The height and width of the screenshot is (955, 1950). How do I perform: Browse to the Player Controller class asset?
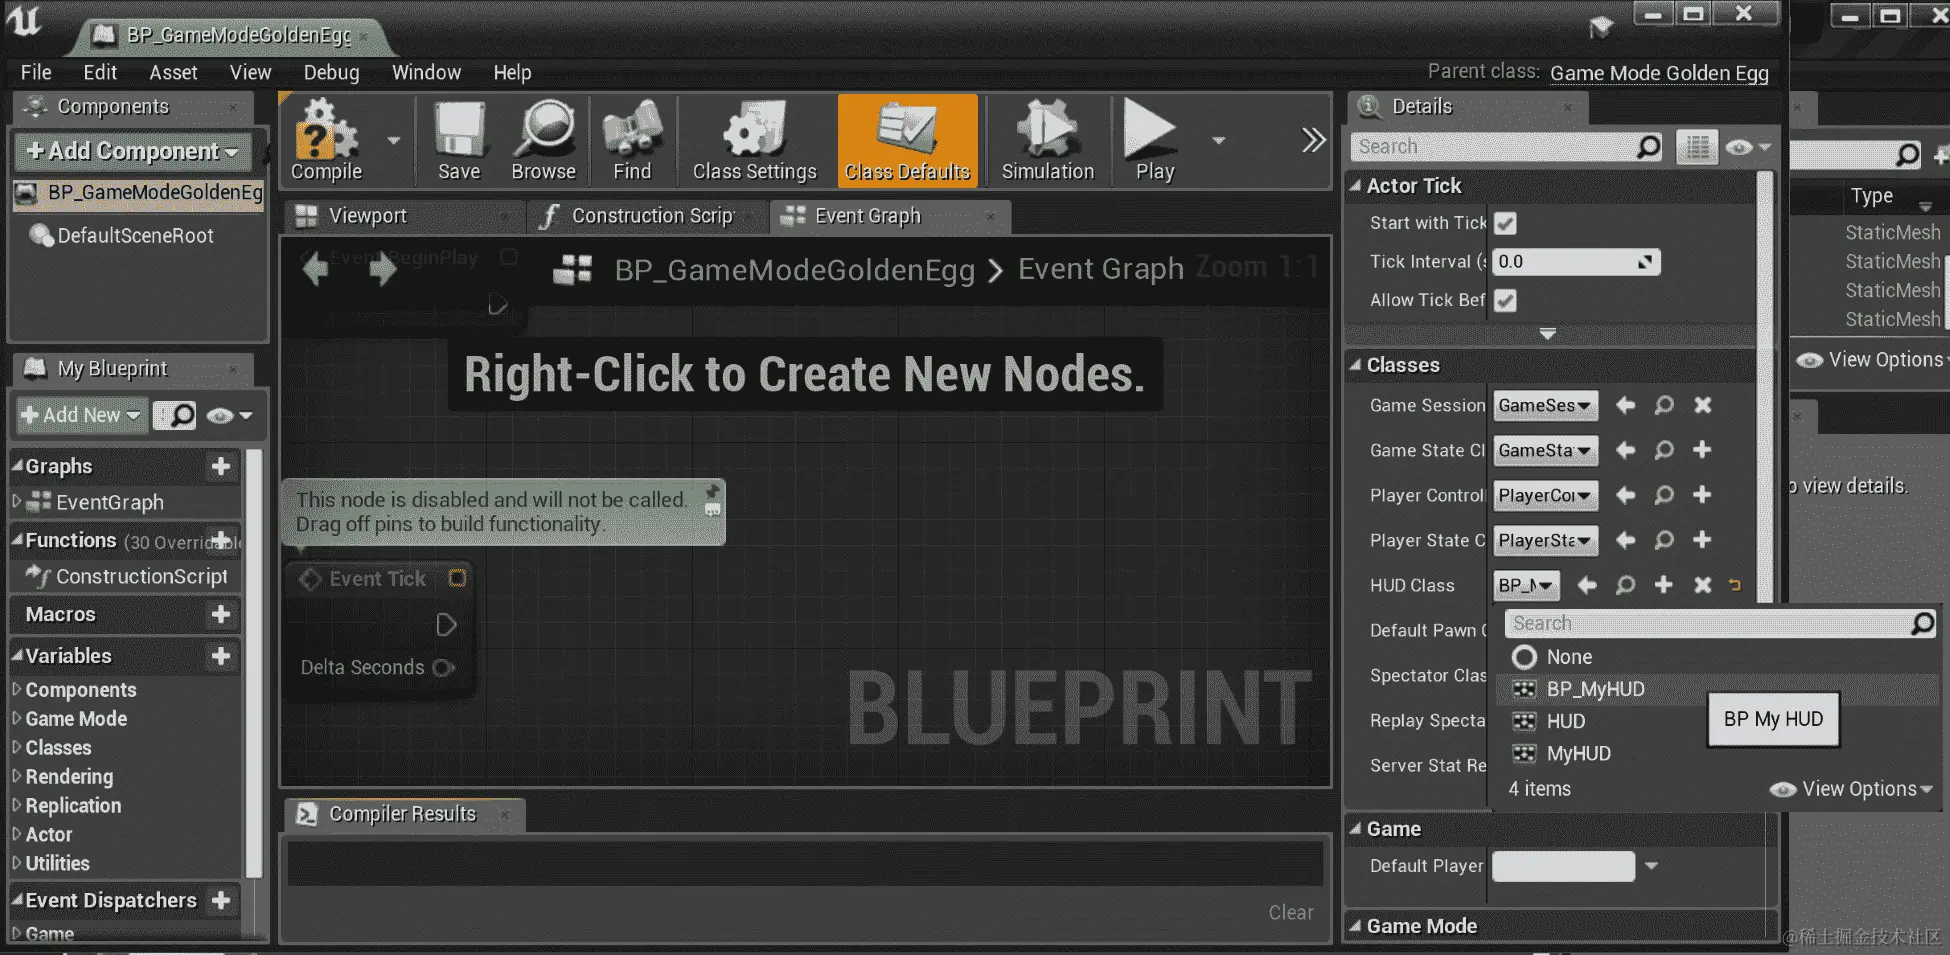pyautogui.click(x=1664, y=495)
